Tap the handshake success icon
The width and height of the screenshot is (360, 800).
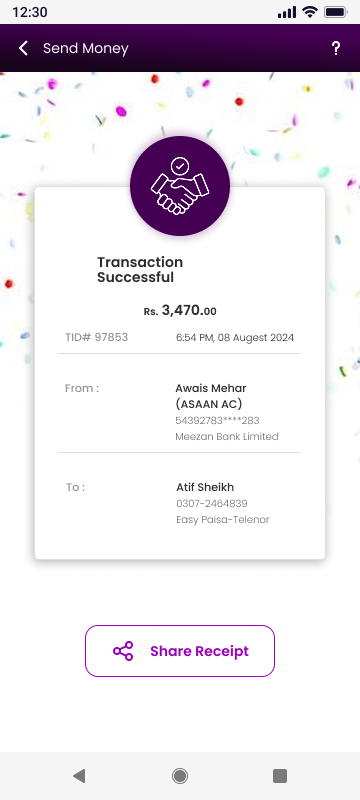(x=180, y=186)
